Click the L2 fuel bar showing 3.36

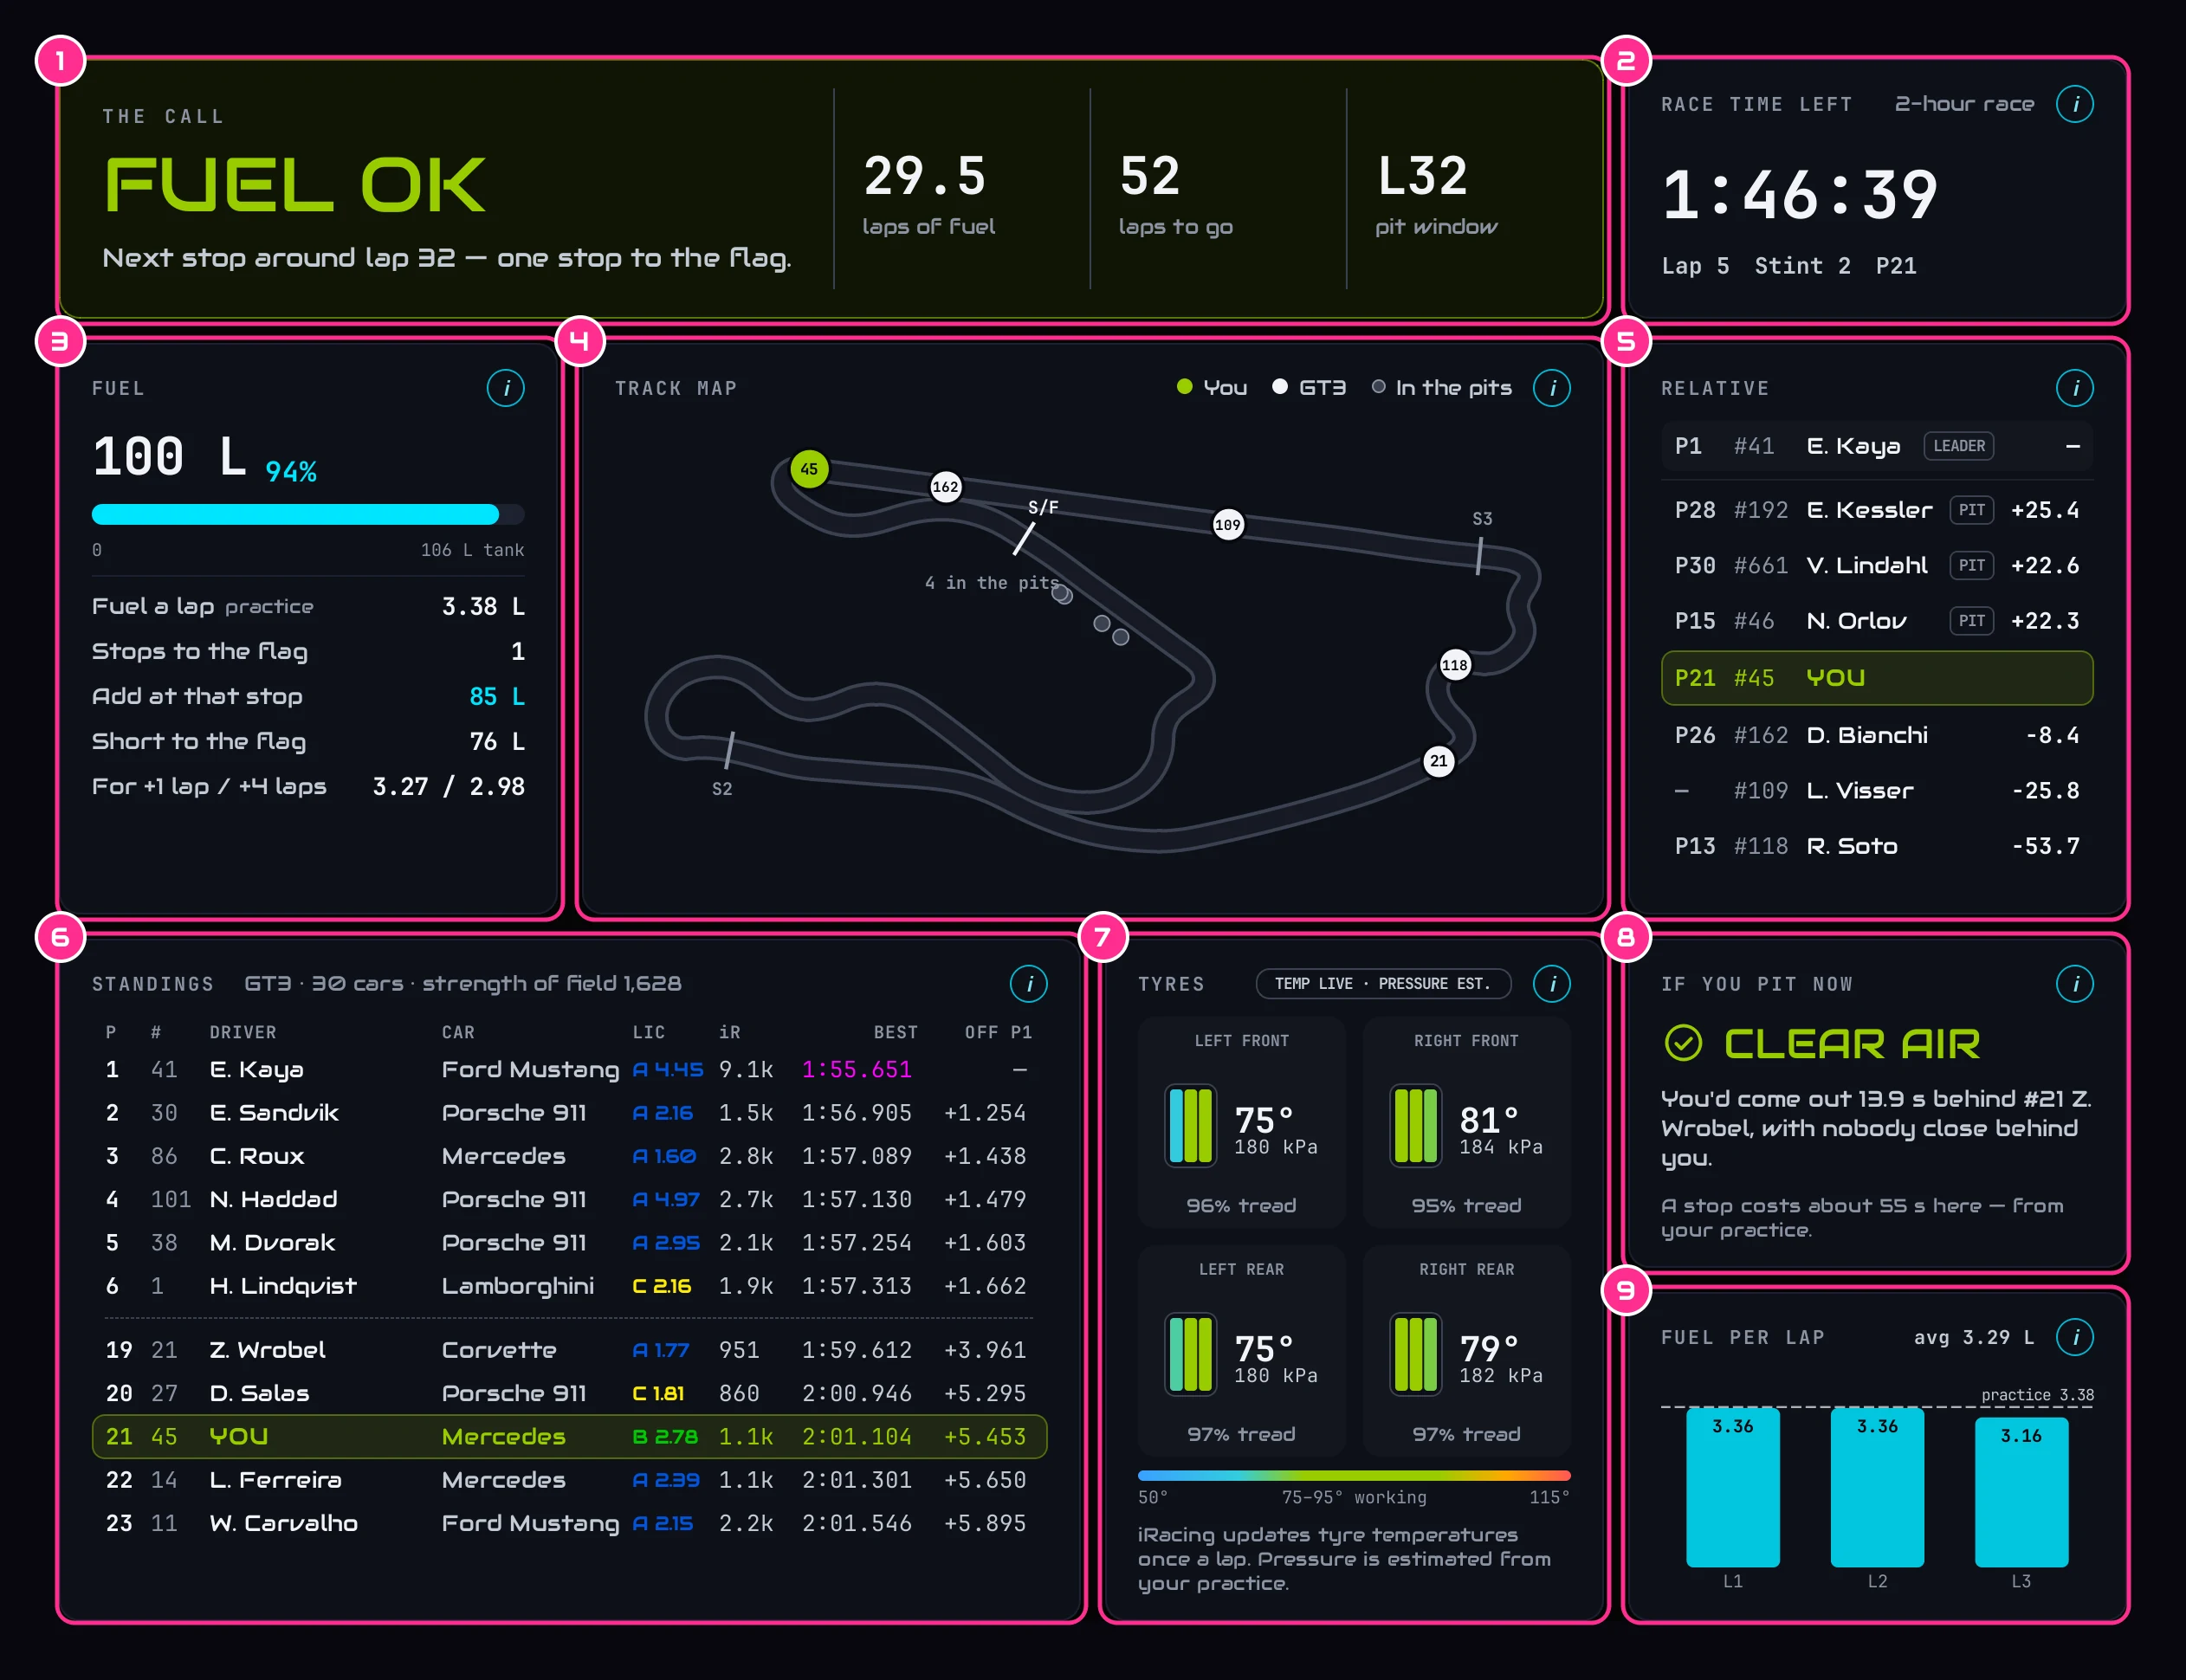1877,1487
